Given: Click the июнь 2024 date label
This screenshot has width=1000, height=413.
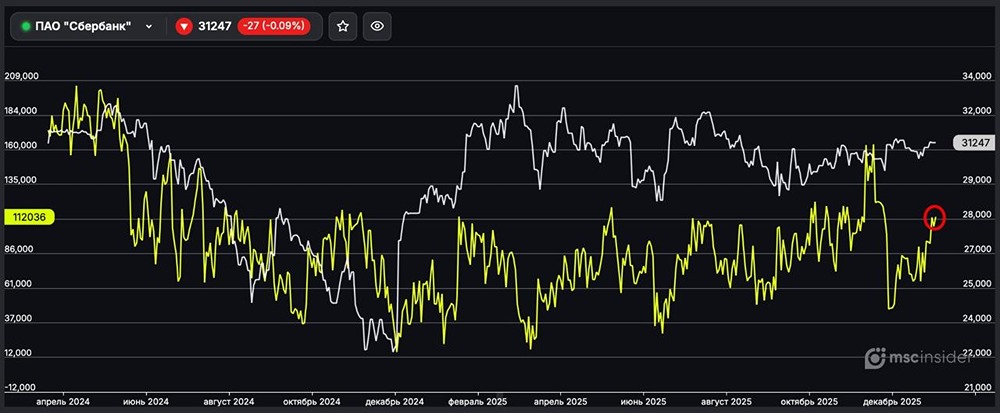Looking at the screenshot, I should (146, 402).
